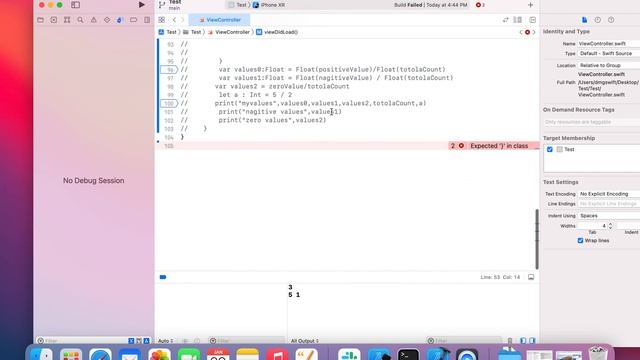Toggle code review changes arrows icon
Image resolution: width=640 pixels, height=360 pixels.
pos(506,20)
